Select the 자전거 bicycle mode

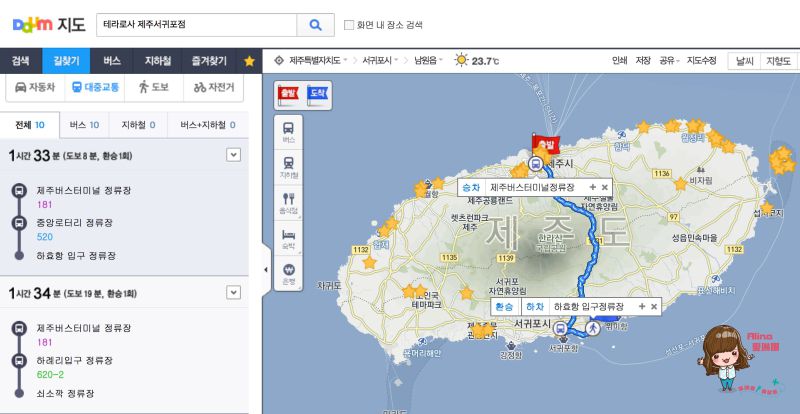point(214,87)
